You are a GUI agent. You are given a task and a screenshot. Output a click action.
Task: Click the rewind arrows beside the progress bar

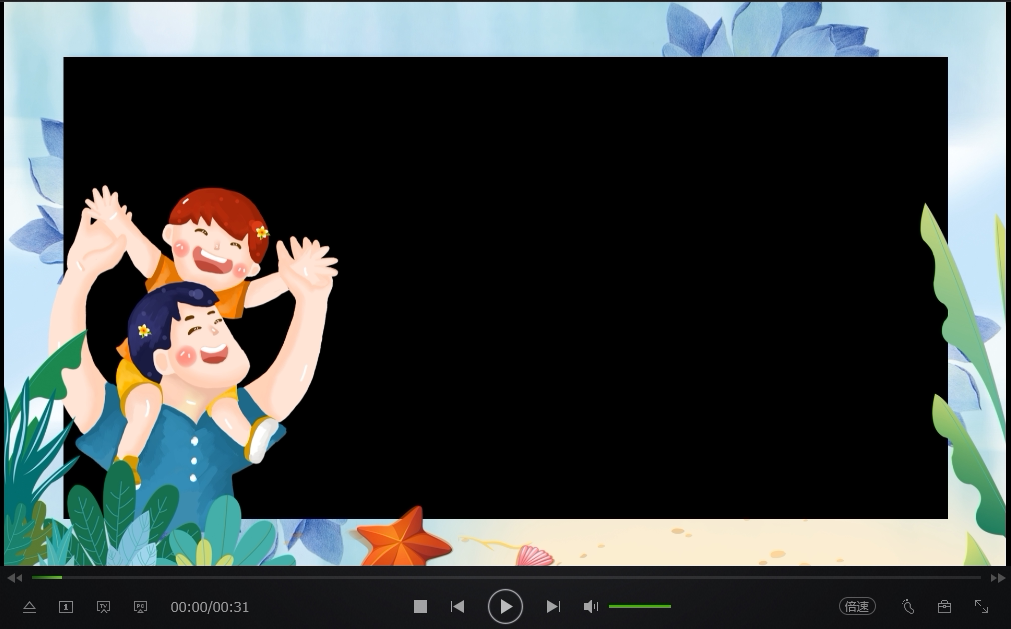click(x=14, y=578)
